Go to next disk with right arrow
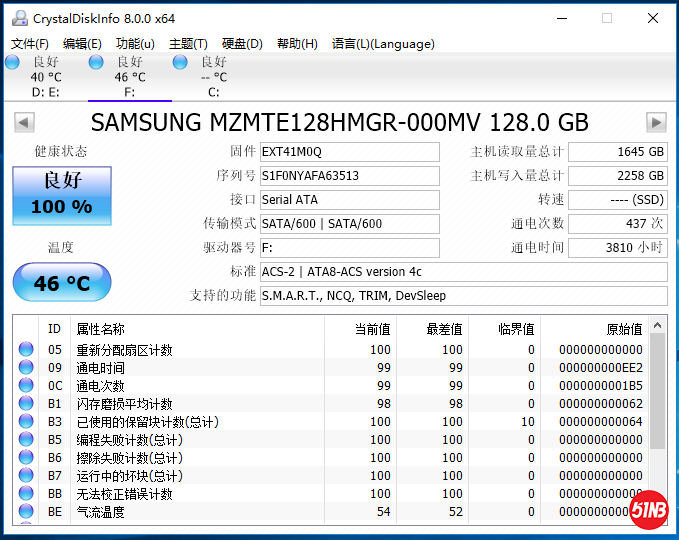Image resolution: width=679 pixels, height=540 pixels. click(x=656, y=122)
